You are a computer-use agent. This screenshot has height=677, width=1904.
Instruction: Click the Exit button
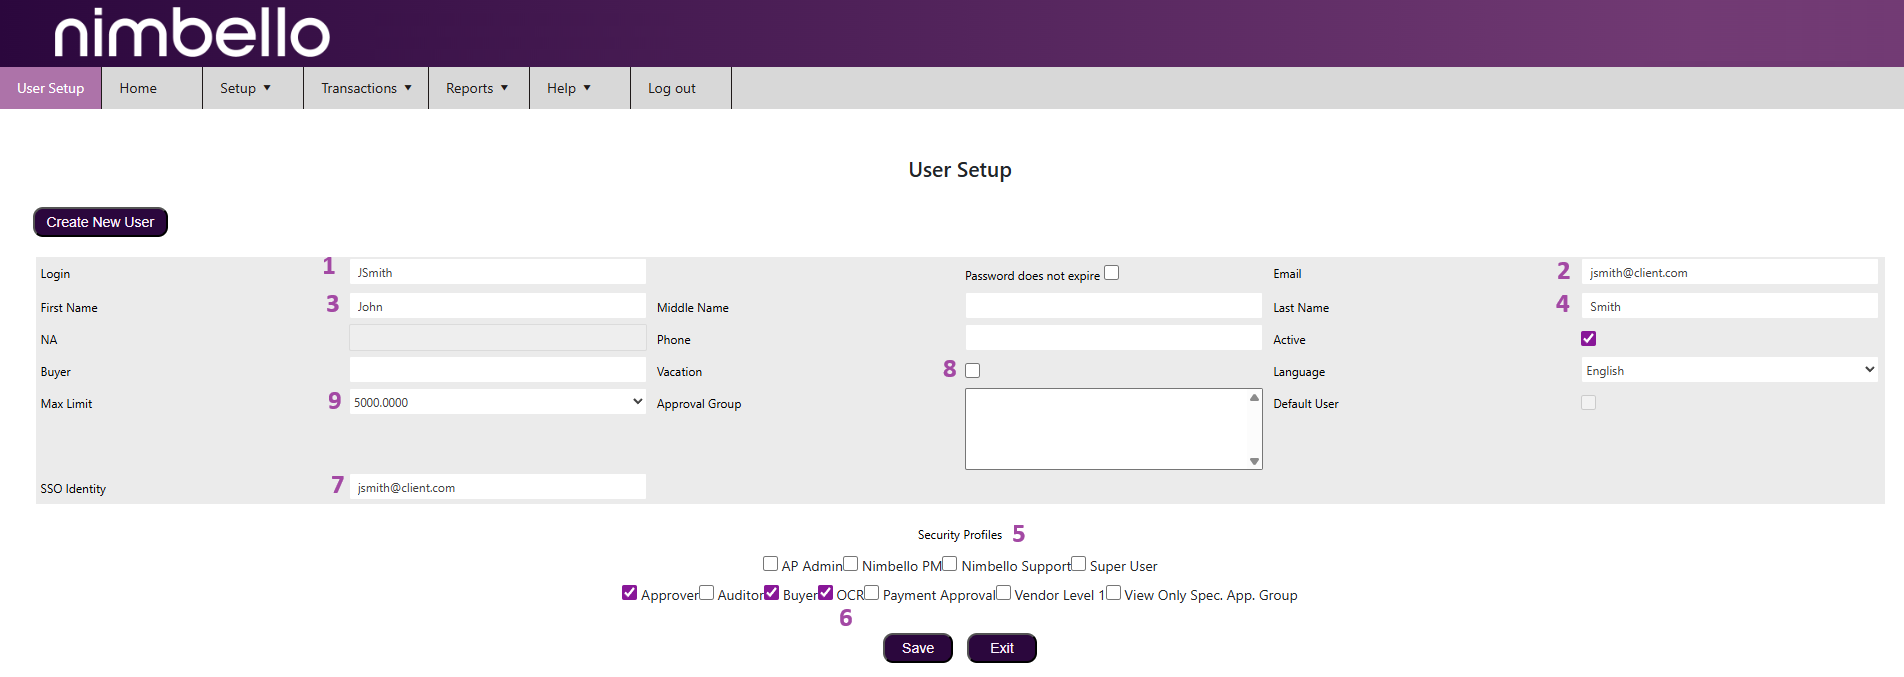pyautogui.click(x=1001, y=648)
